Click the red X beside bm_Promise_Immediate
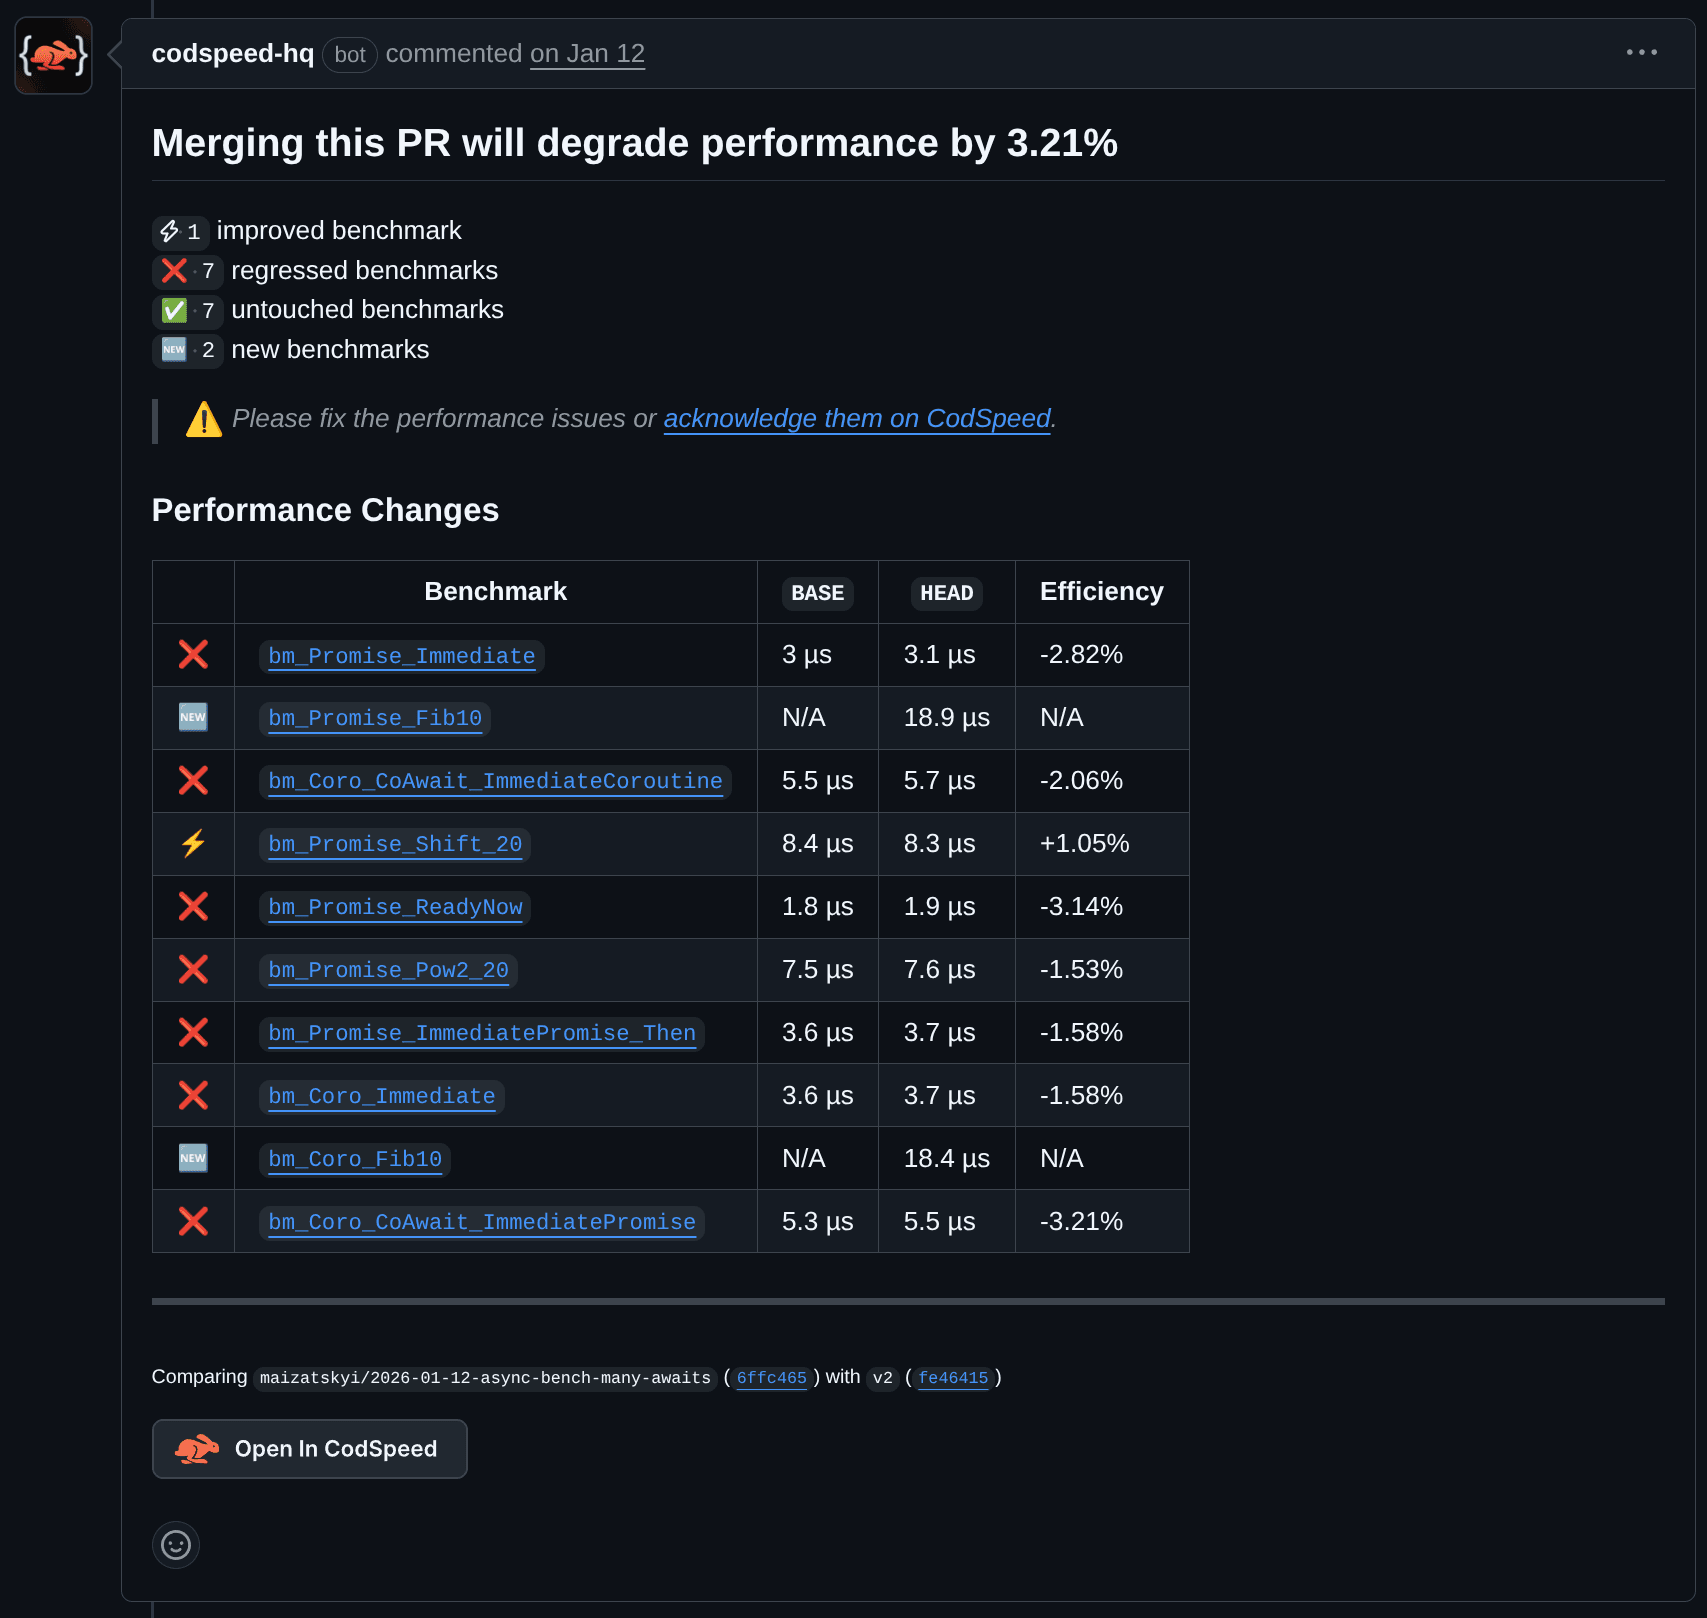 pos(193,655)
